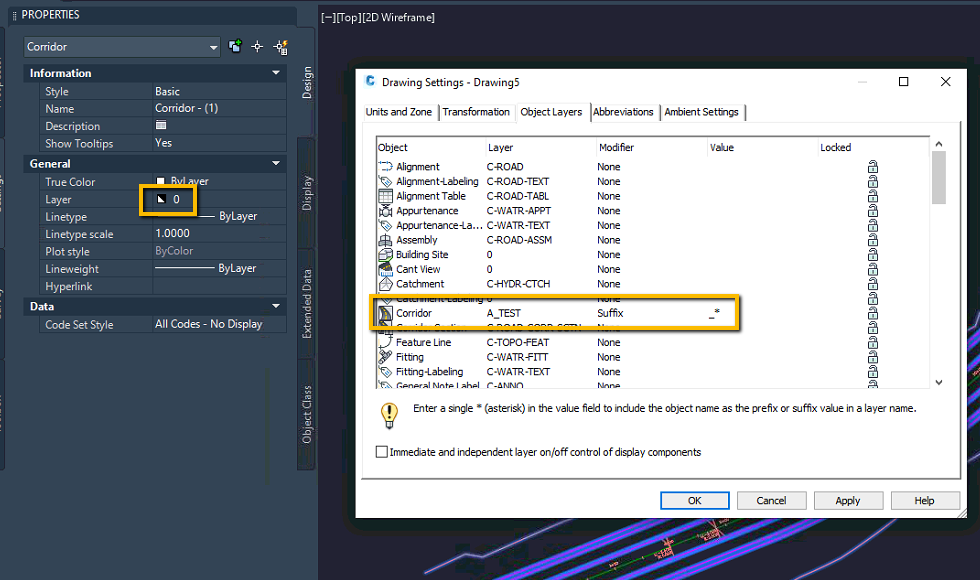Click the [Top] view control
This screenshot has width=980, height=580.
pyautogui.click(x=349, y=18)
